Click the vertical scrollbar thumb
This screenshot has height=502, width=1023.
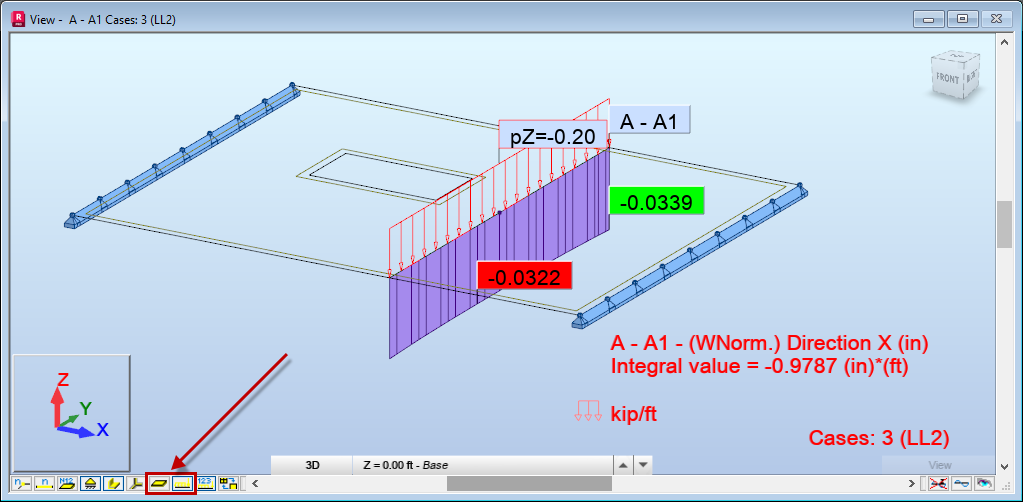[x=1005, y=225]
